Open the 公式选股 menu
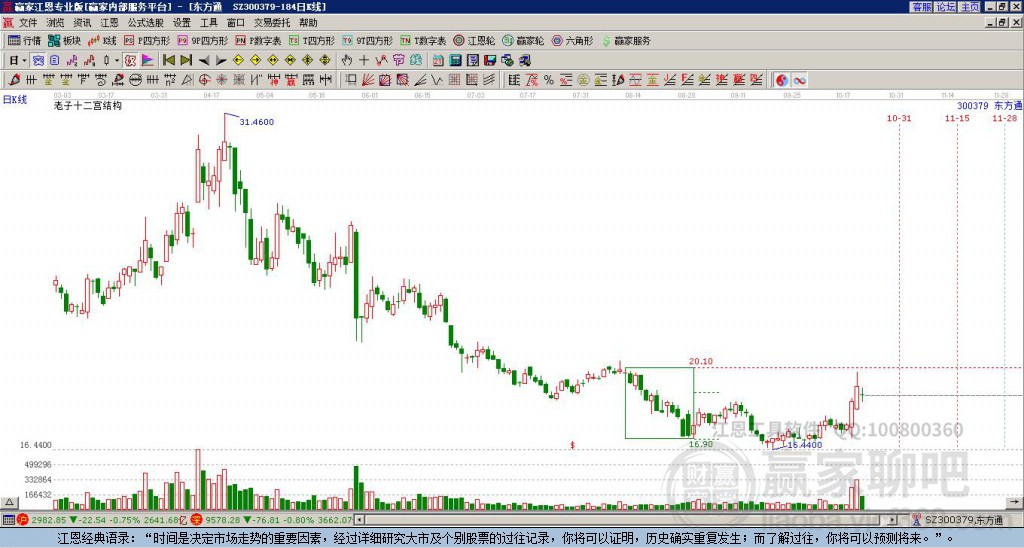Image resolution: width=1024 pixels, height=548 pixels. tap(146, 23)
